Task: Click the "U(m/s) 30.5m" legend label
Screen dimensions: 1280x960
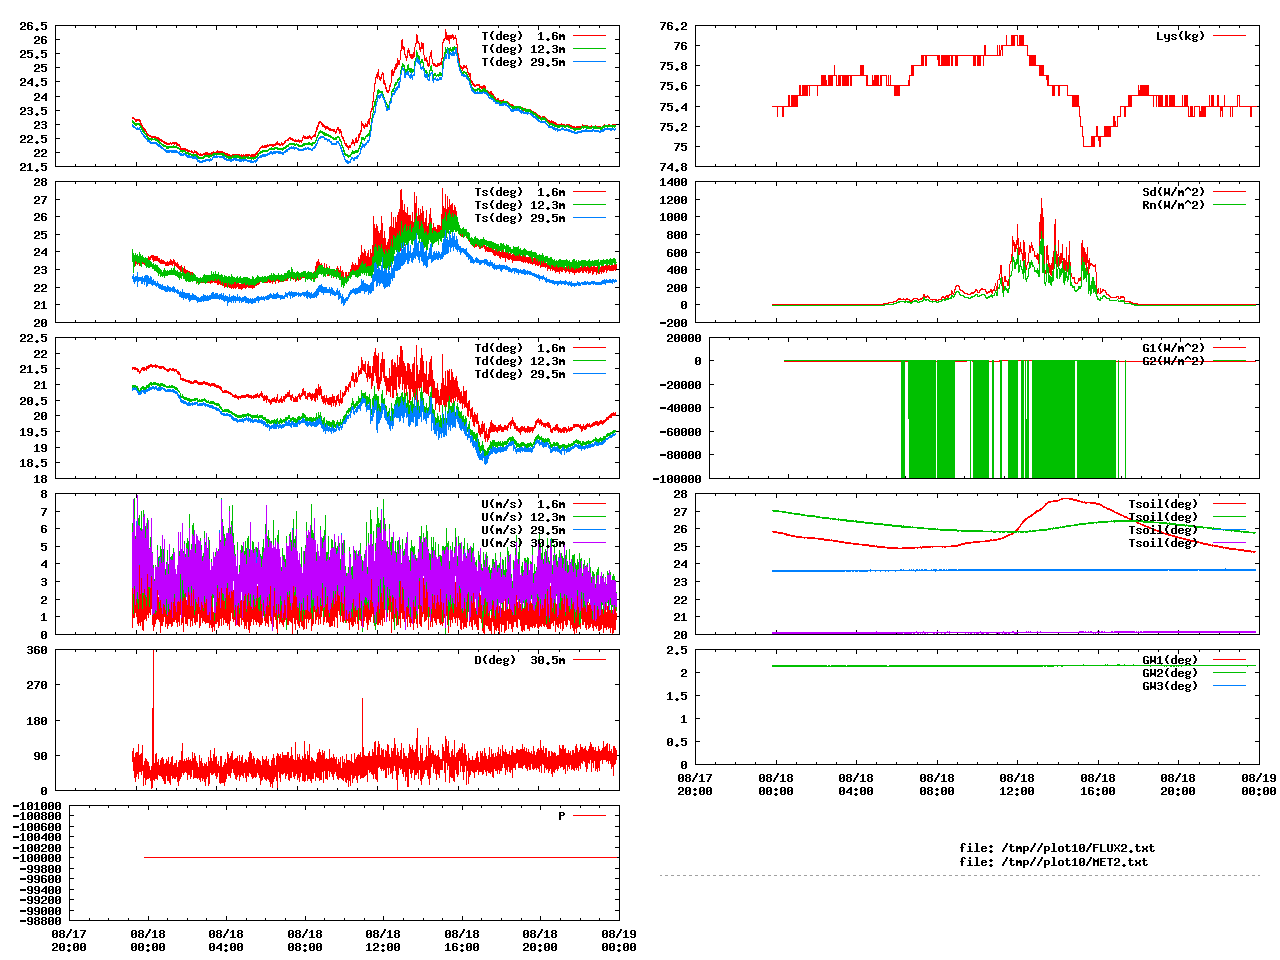Action: click(523, 543)
